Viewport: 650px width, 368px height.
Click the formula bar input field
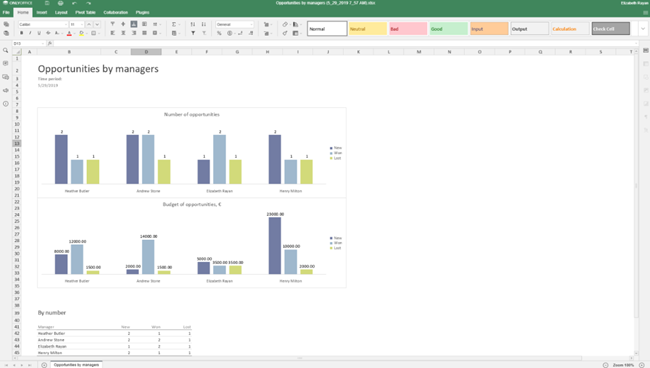[x=345, y=43]
